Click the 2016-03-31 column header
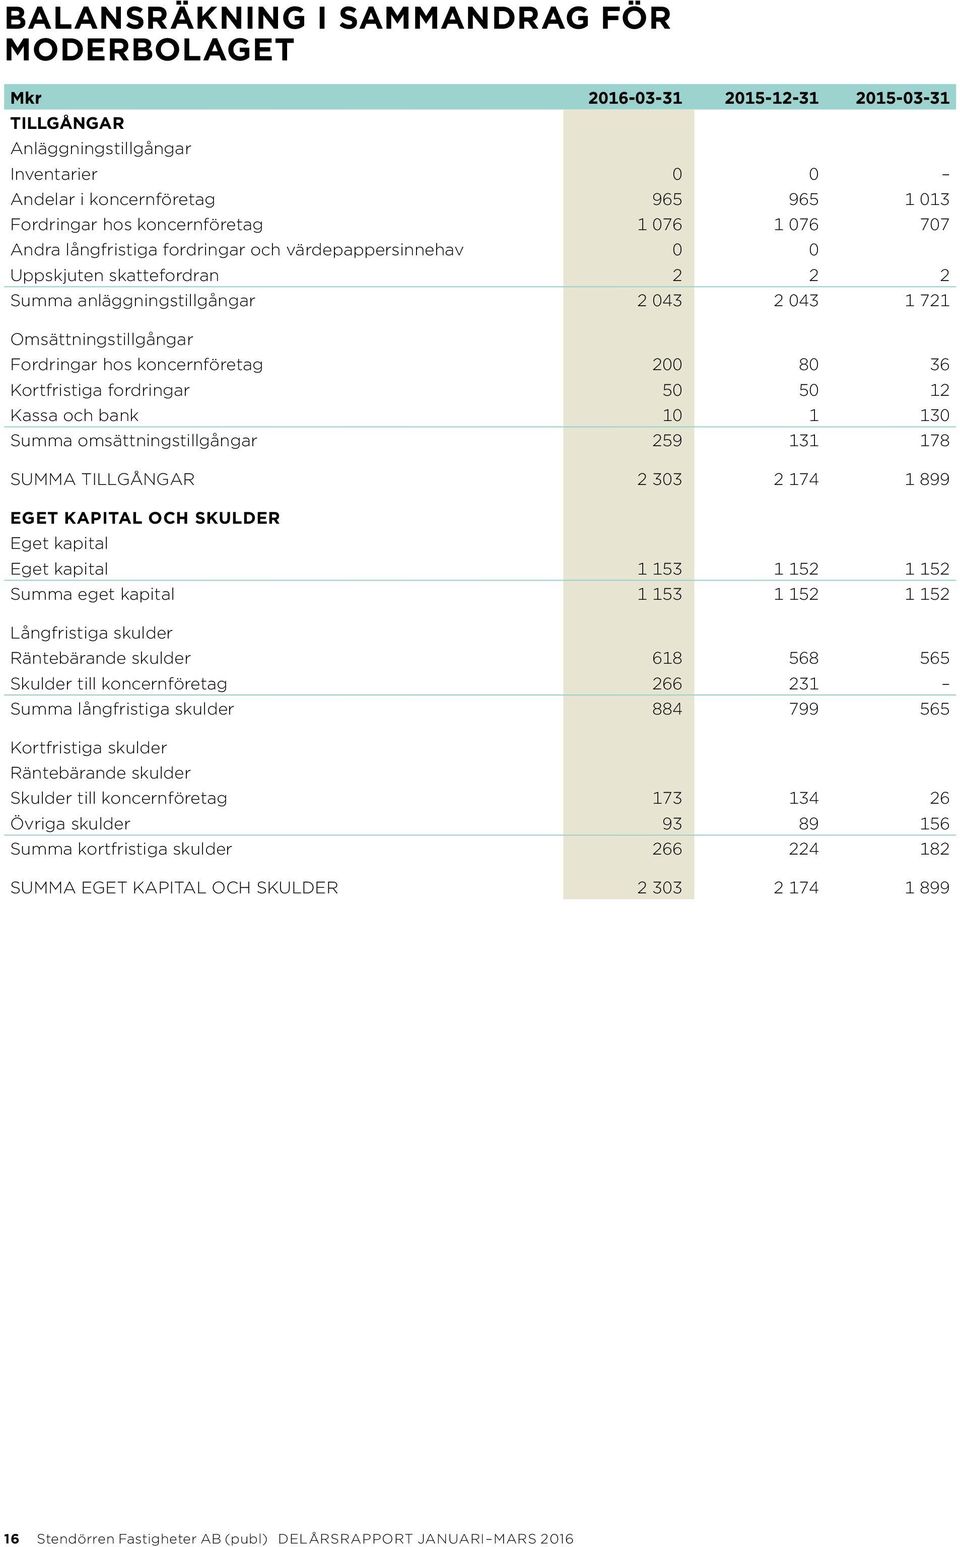This screenshot has width=960, height=1547. point(635,98)
